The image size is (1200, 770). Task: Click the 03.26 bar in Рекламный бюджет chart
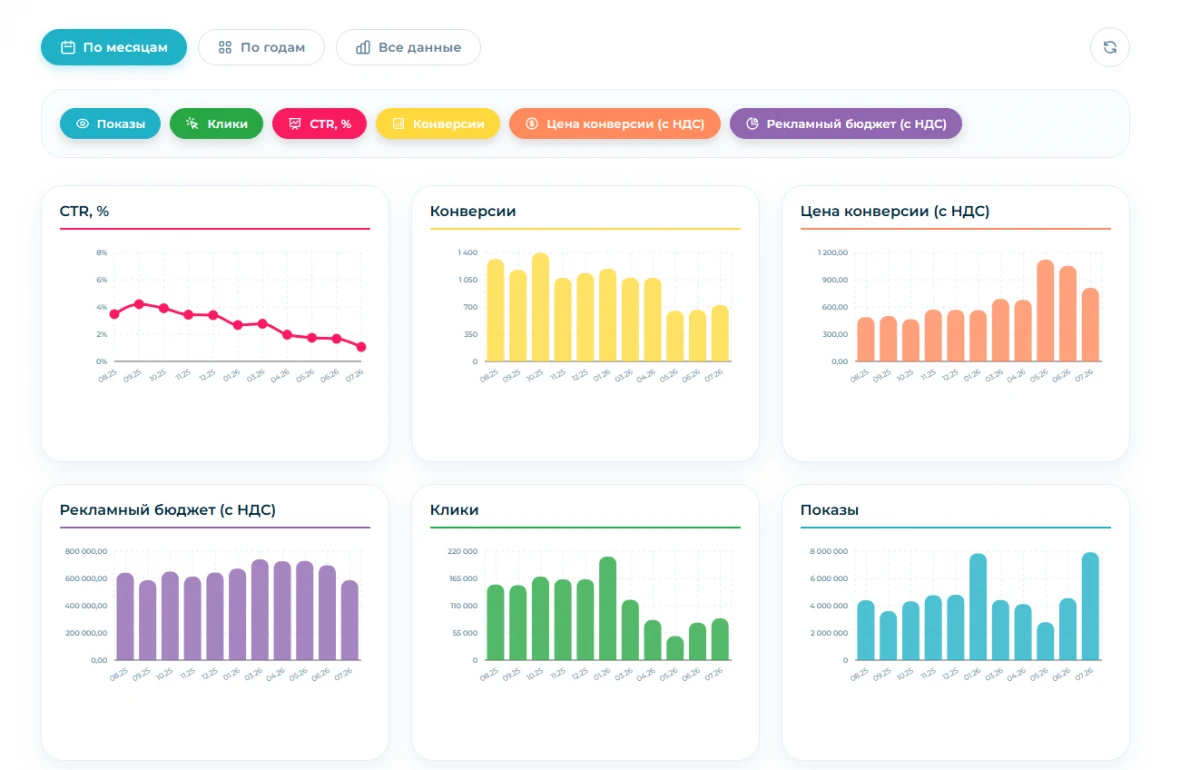pos(260,610)
